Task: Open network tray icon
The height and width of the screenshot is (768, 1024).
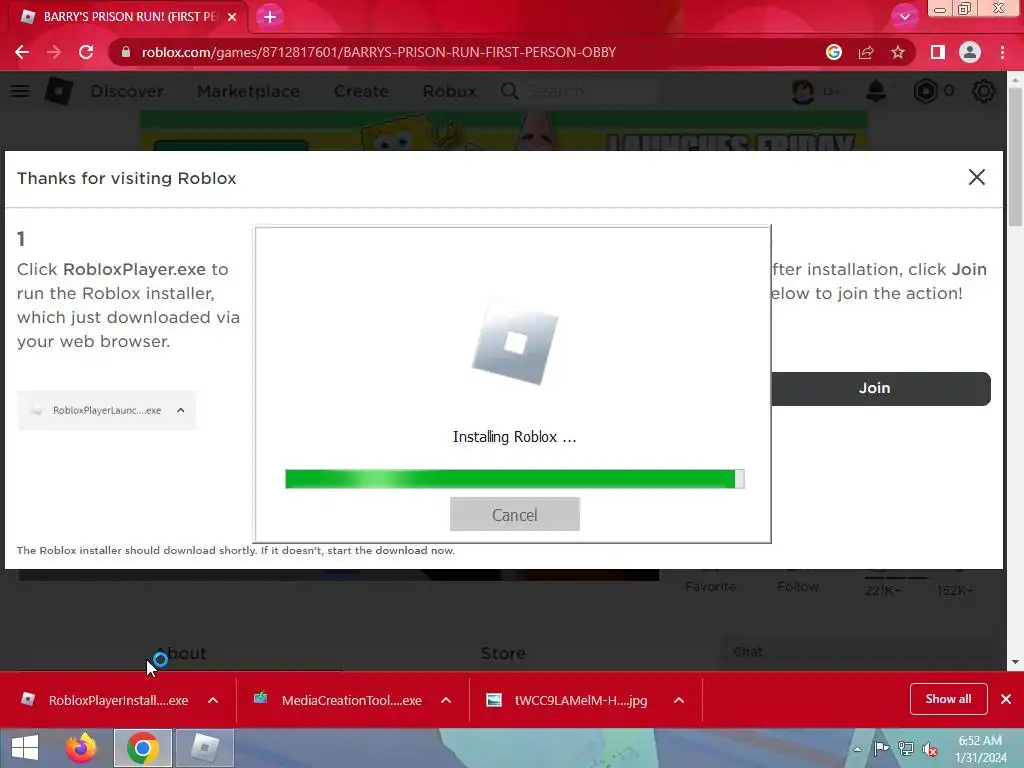Action: (x=906, y=749)
